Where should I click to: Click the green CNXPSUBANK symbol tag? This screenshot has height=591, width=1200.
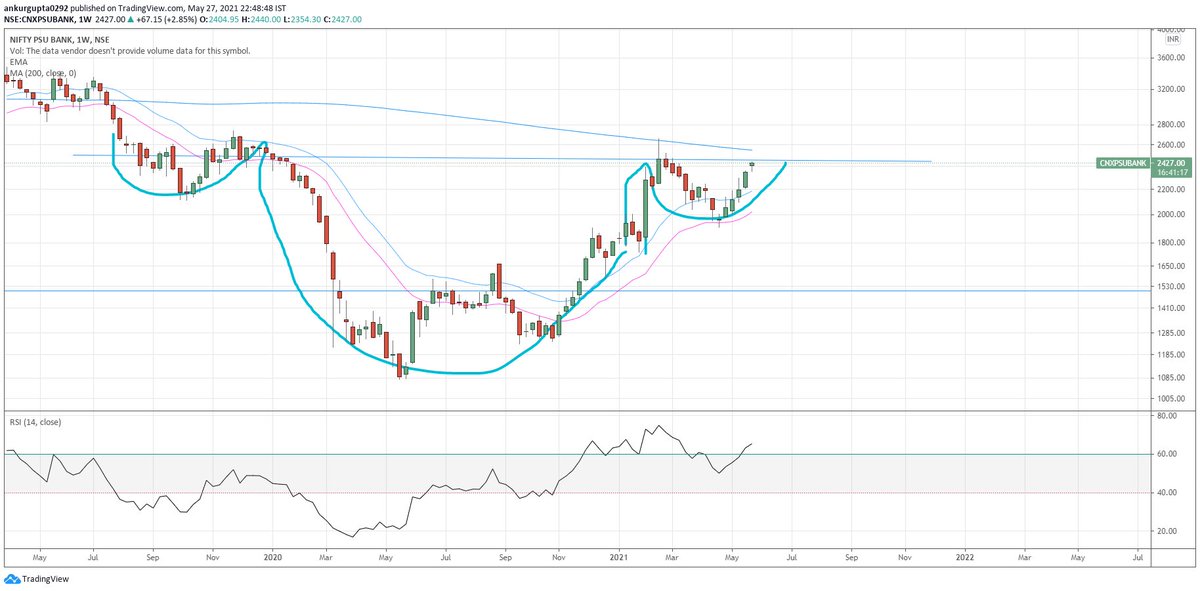point(1122,162)
